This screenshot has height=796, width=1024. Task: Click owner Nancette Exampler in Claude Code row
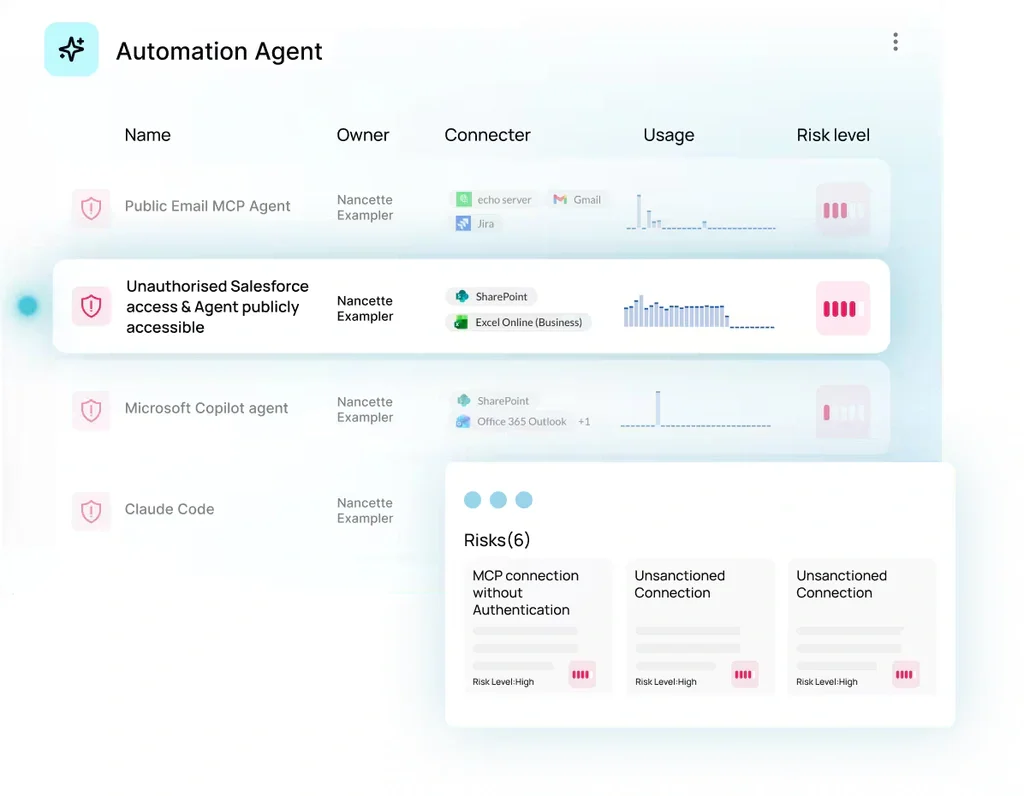[x=364, y=511]
